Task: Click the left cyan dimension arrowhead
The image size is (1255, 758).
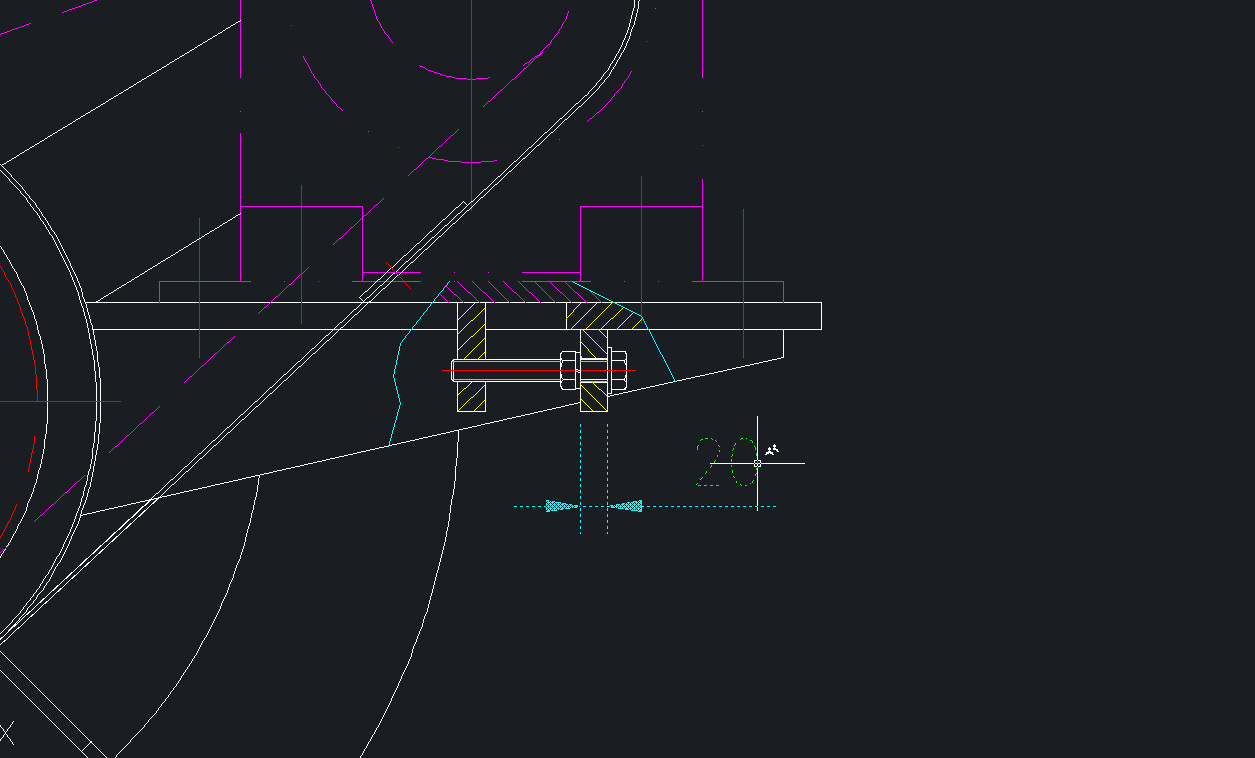Action: (560, 506)
